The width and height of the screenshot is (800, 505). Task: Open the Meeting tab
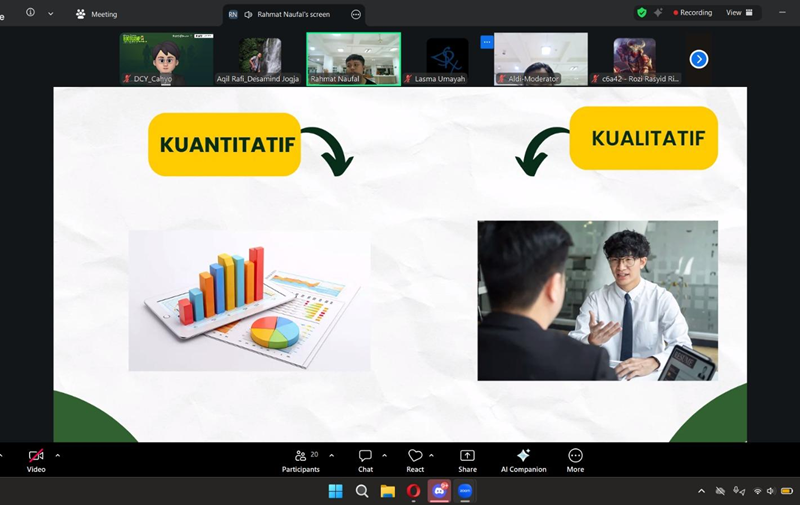[x=96, y=14]
